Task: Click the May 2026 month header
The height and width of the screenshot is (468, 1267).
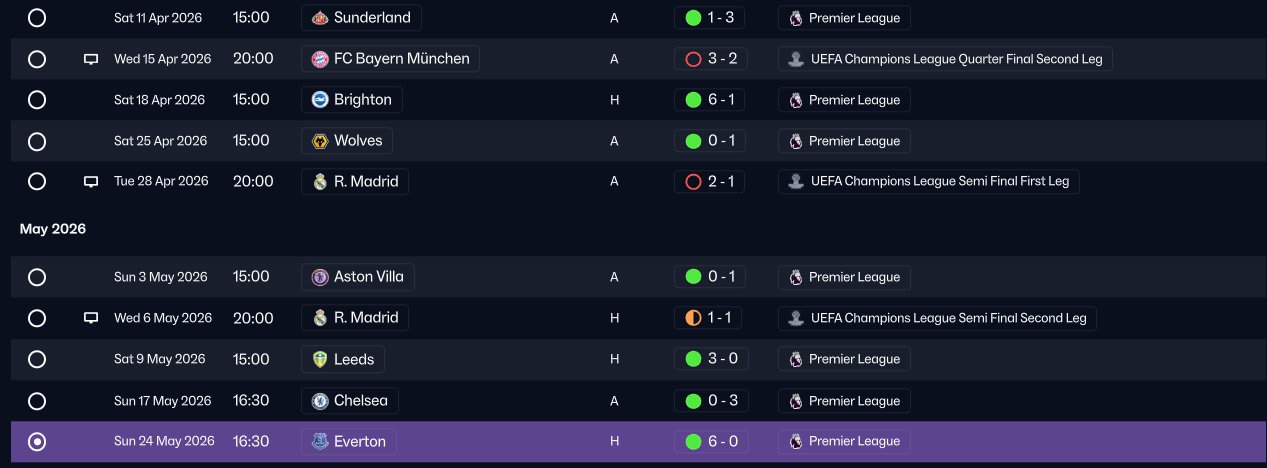Action: [x=53, y=229]
